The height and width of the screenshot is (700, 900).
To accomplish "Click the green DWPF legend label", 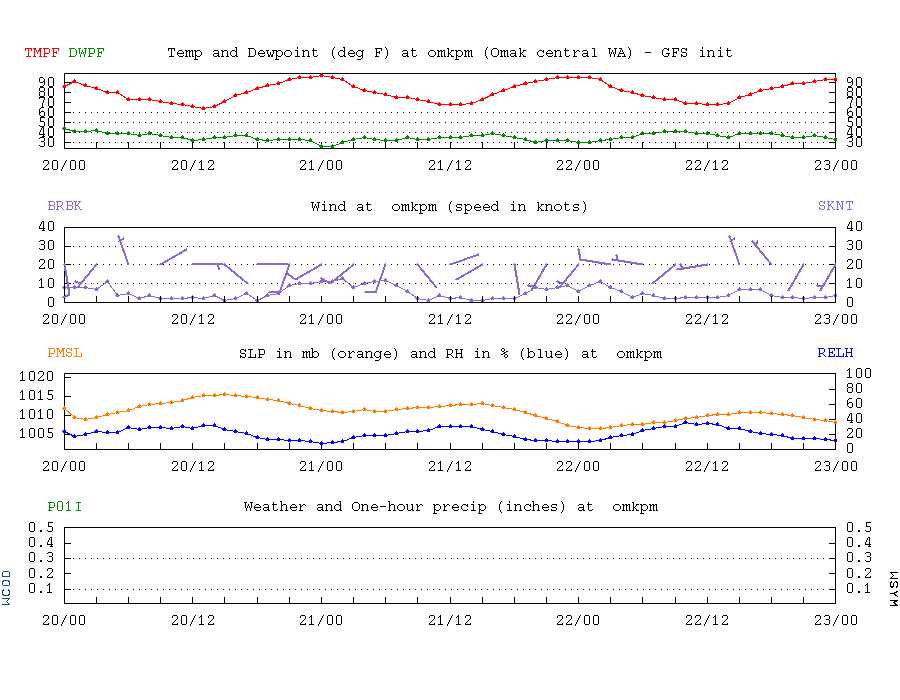I will pyautogui.click(x=86, y=53).
